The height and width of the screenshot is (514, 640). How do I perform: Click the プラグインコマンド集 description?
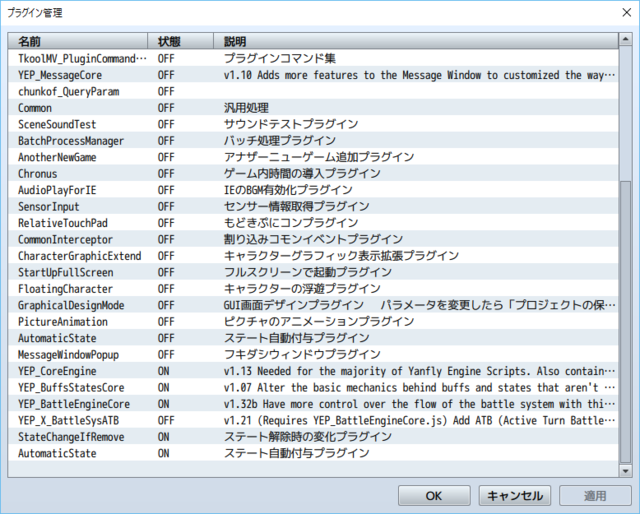point(280,58)
